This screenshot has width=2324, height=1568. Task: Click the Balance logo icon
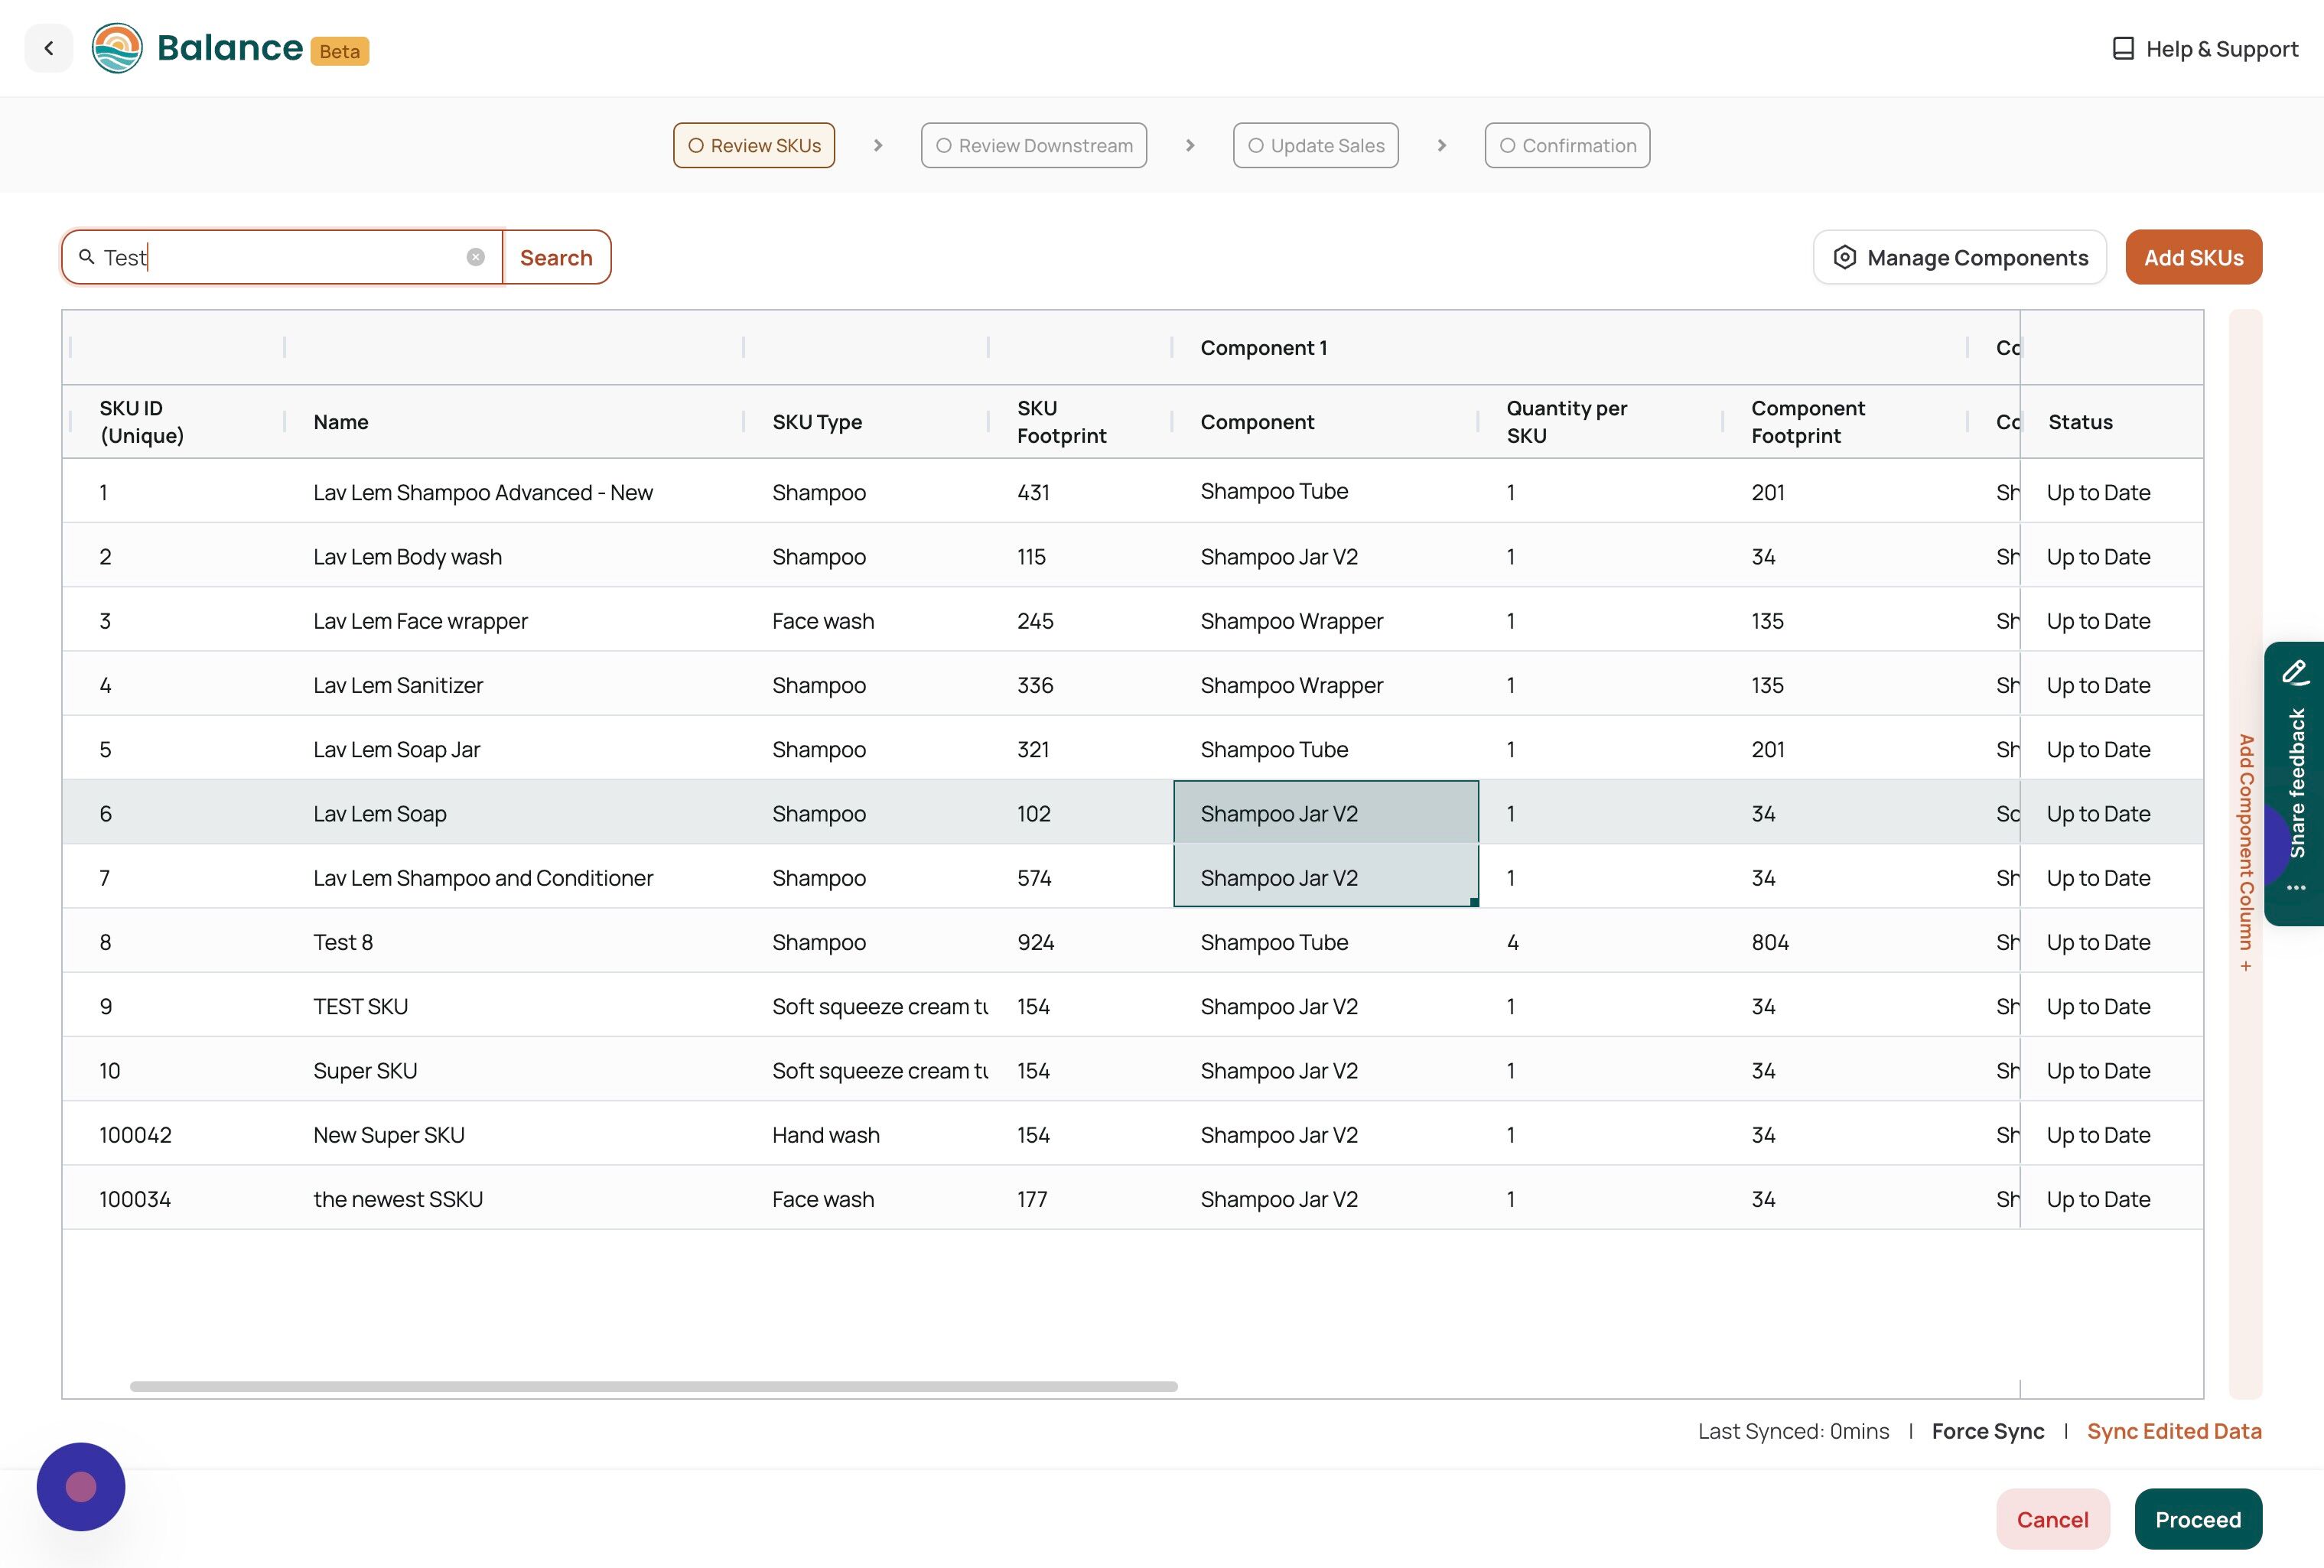[x=117, y=48]
